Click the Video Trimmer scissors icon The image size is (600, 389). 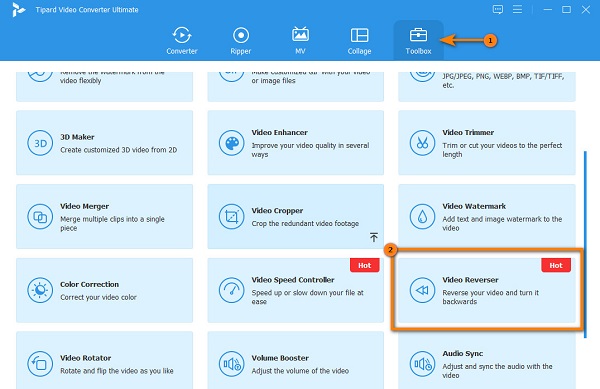click(422, 143)
